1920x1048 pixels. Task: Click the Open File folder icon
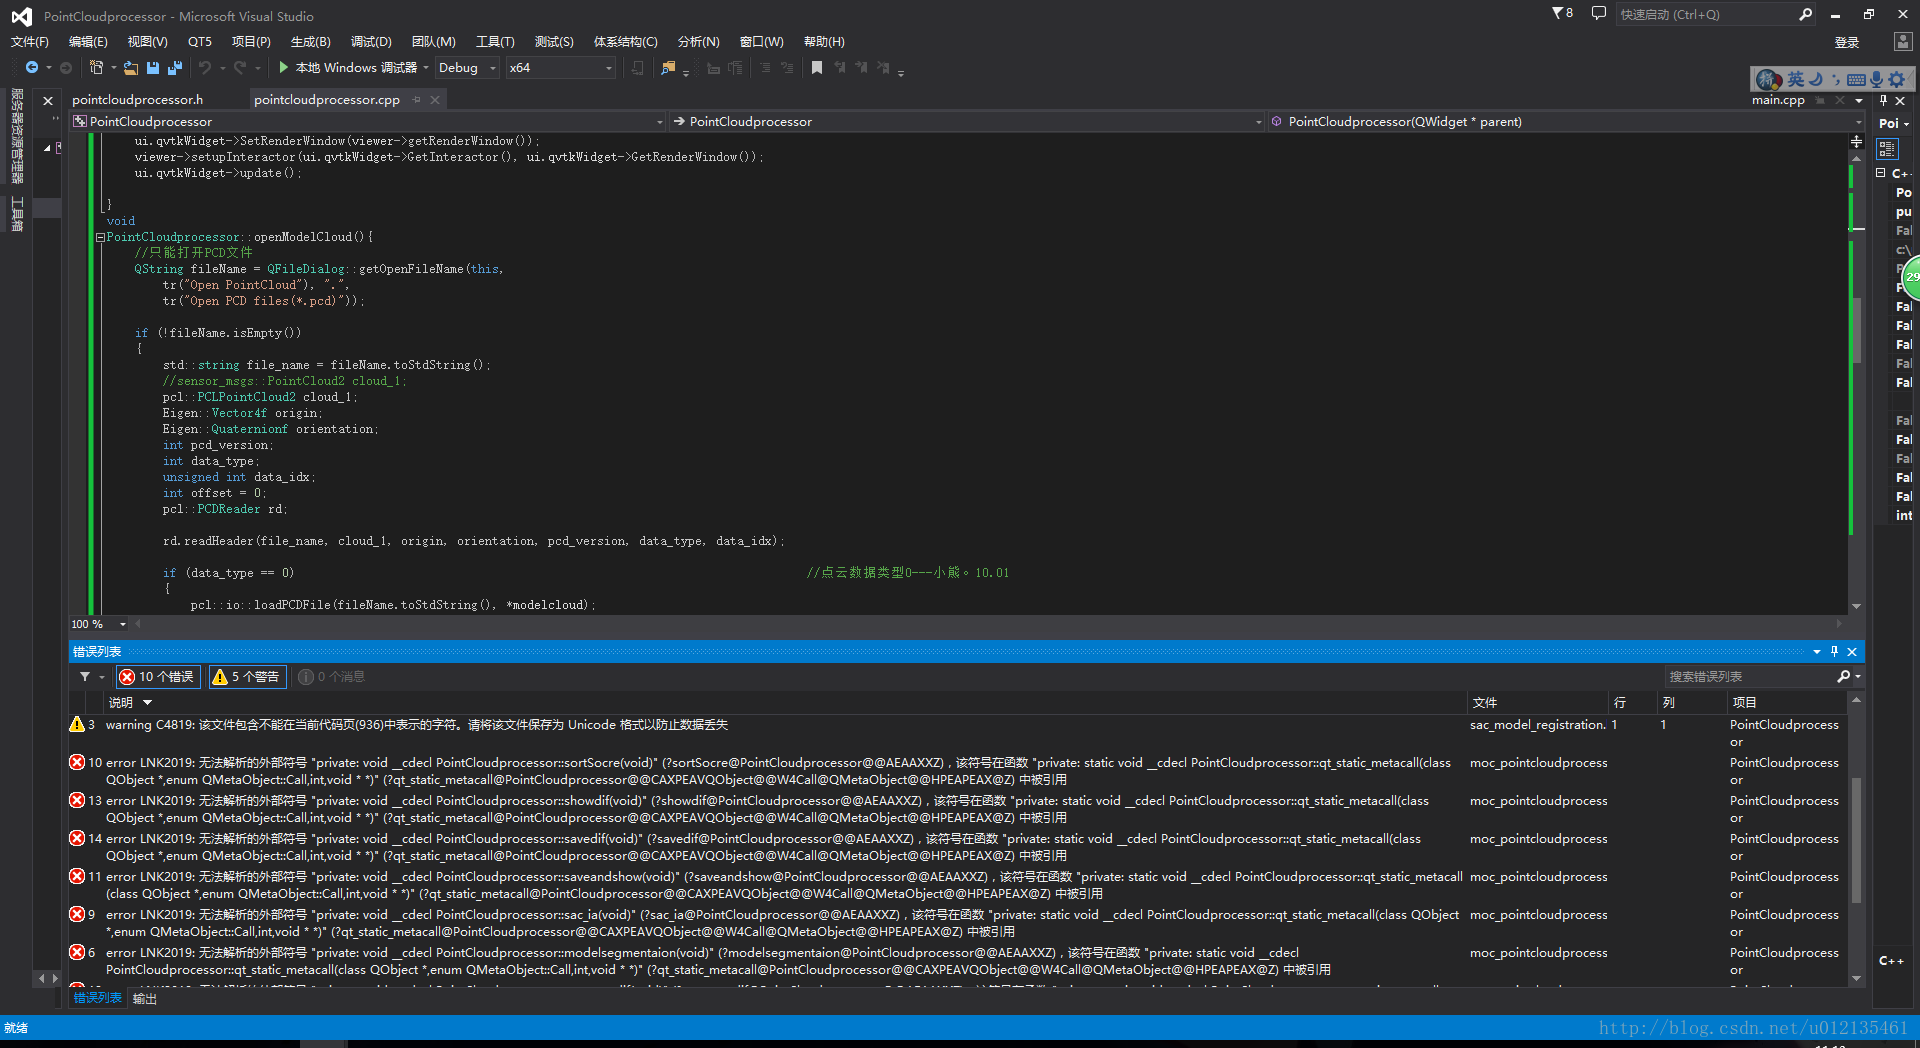[x=131, y=68]
